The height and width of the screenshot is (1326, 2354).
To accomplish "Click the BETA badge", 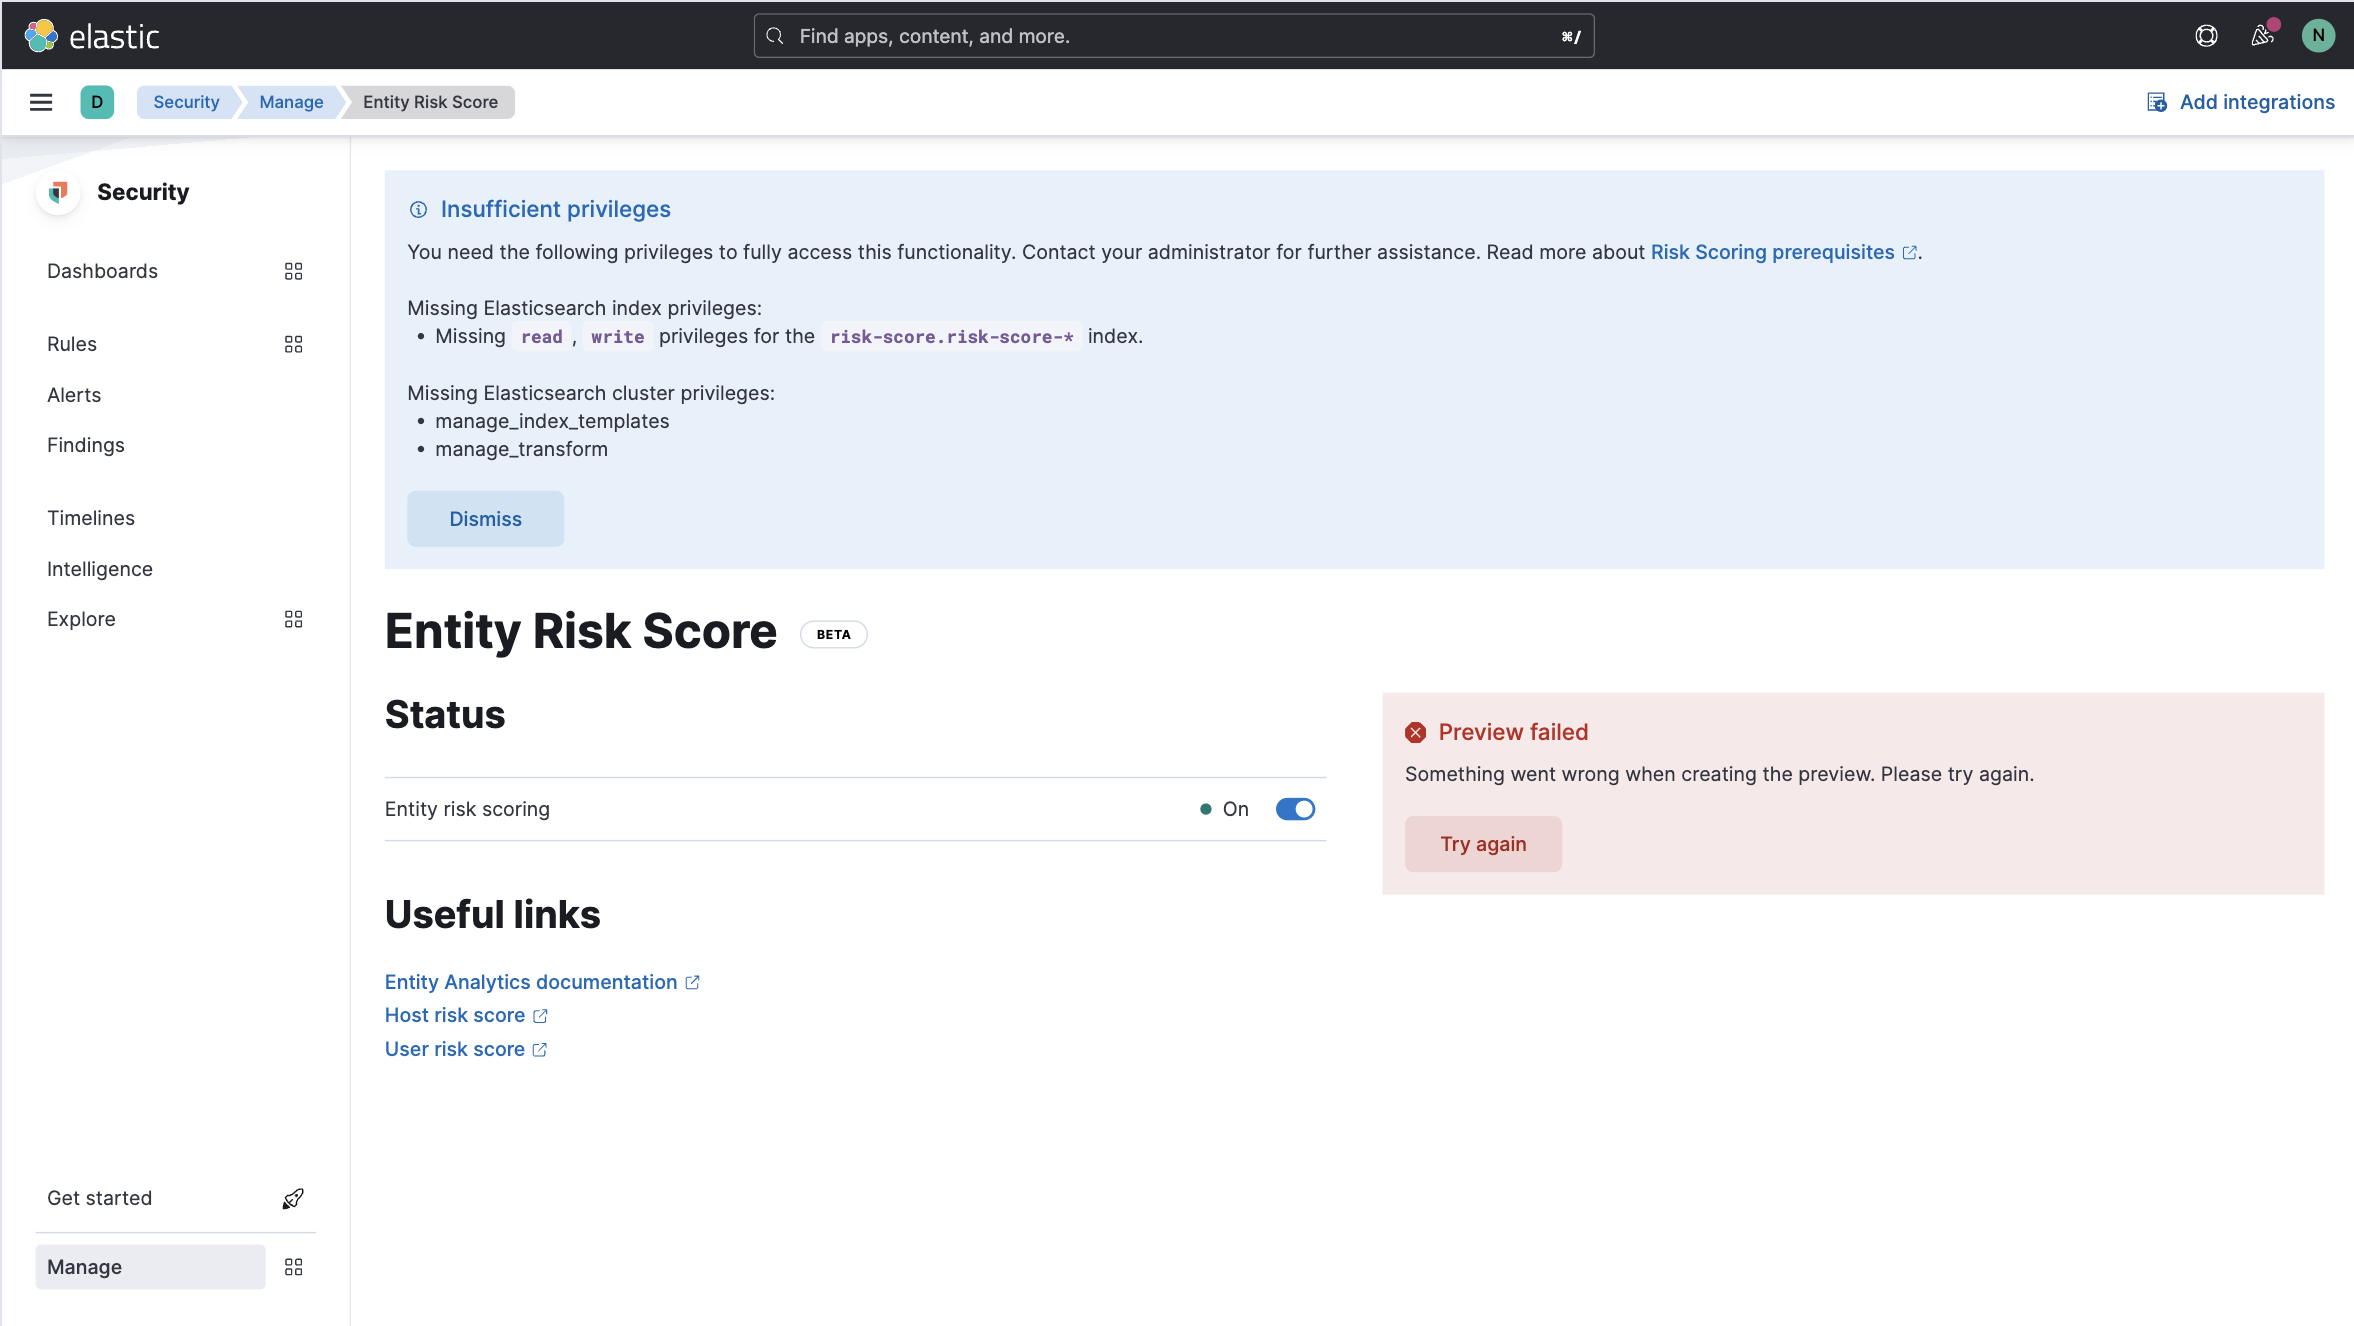I will pyautogui.click(x=833, y=634).
